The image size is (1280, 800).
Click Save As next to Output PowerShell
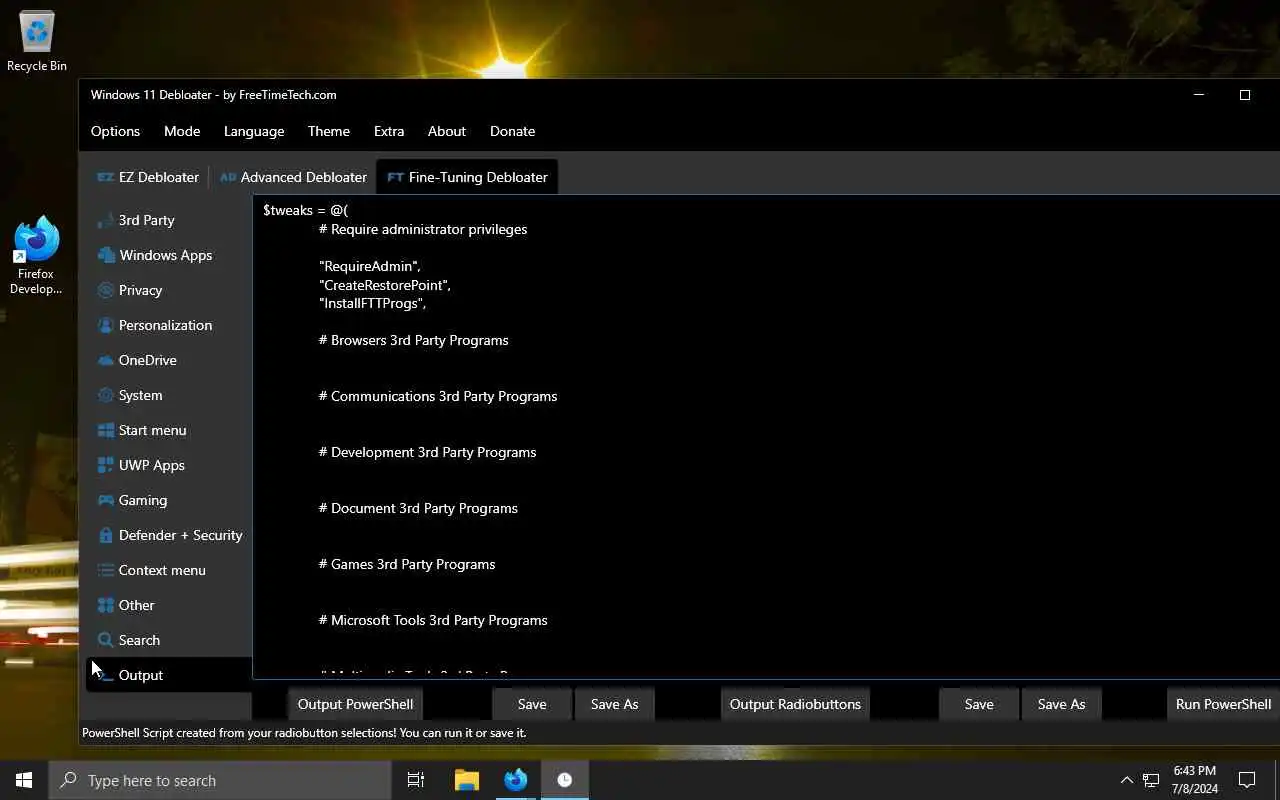pyautogui.click(x=614, y=704)
